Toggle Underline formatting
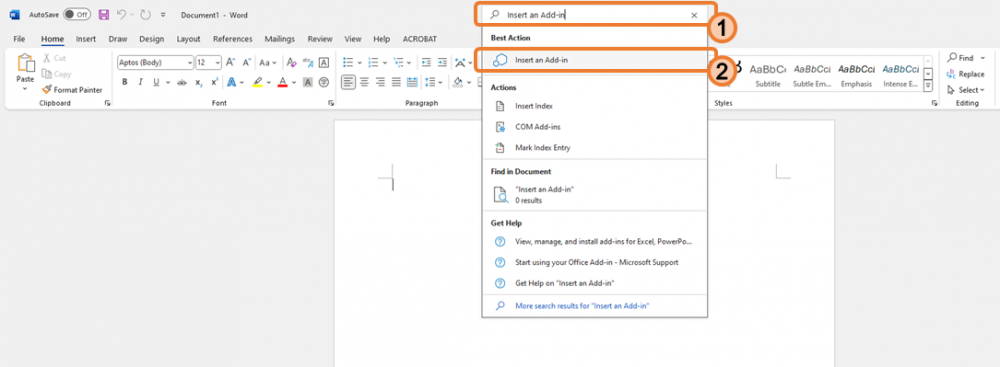The height and width of the screenshot is (367, 1000). click(x=156, y=82)
